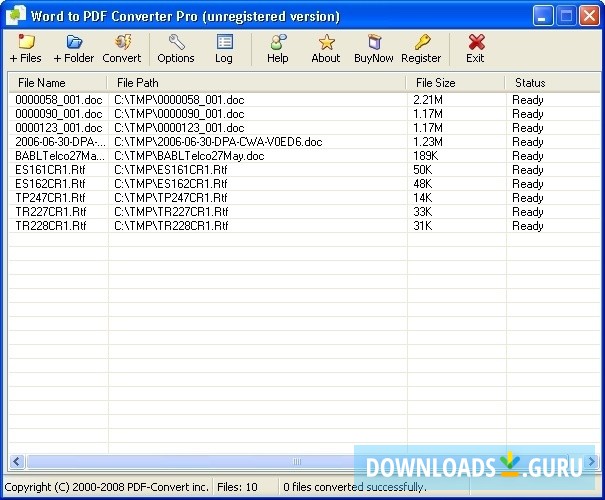Click path C:\TMP\ES161CR1.Rtf
The height and width of the screenshot is (500, 605).
(171, 170)
